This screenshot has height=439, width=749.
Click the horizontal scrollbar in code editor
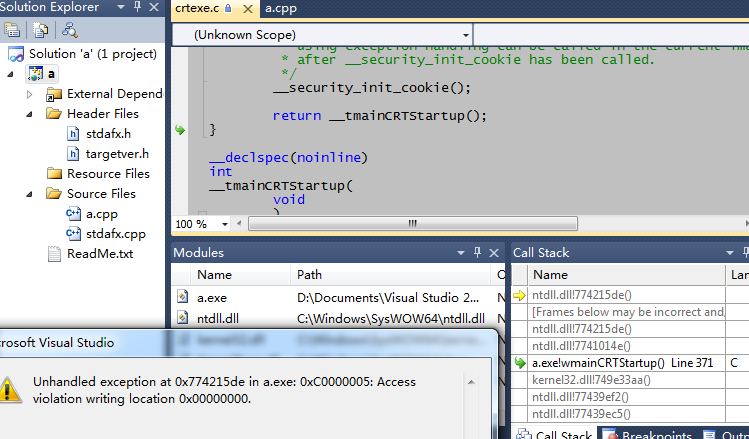[x=400, y=224]
